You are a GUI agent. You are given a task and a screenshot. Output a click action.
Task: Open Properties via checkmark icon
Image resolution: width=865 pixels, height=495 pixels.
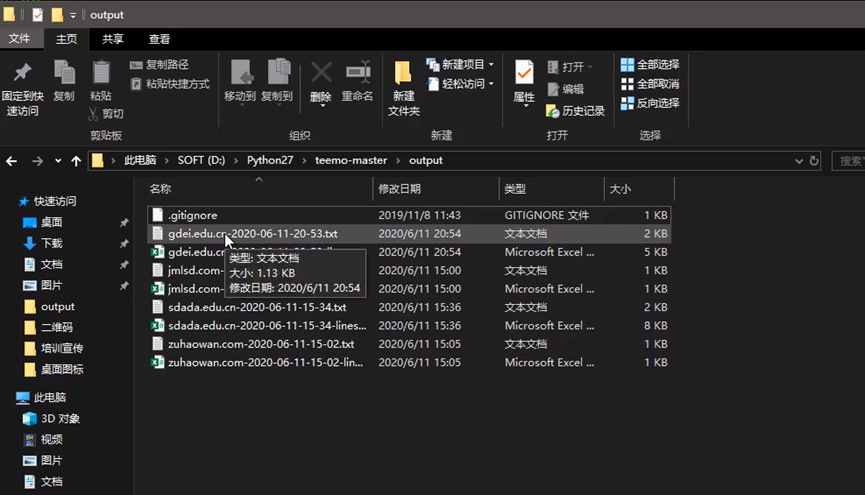524,74
